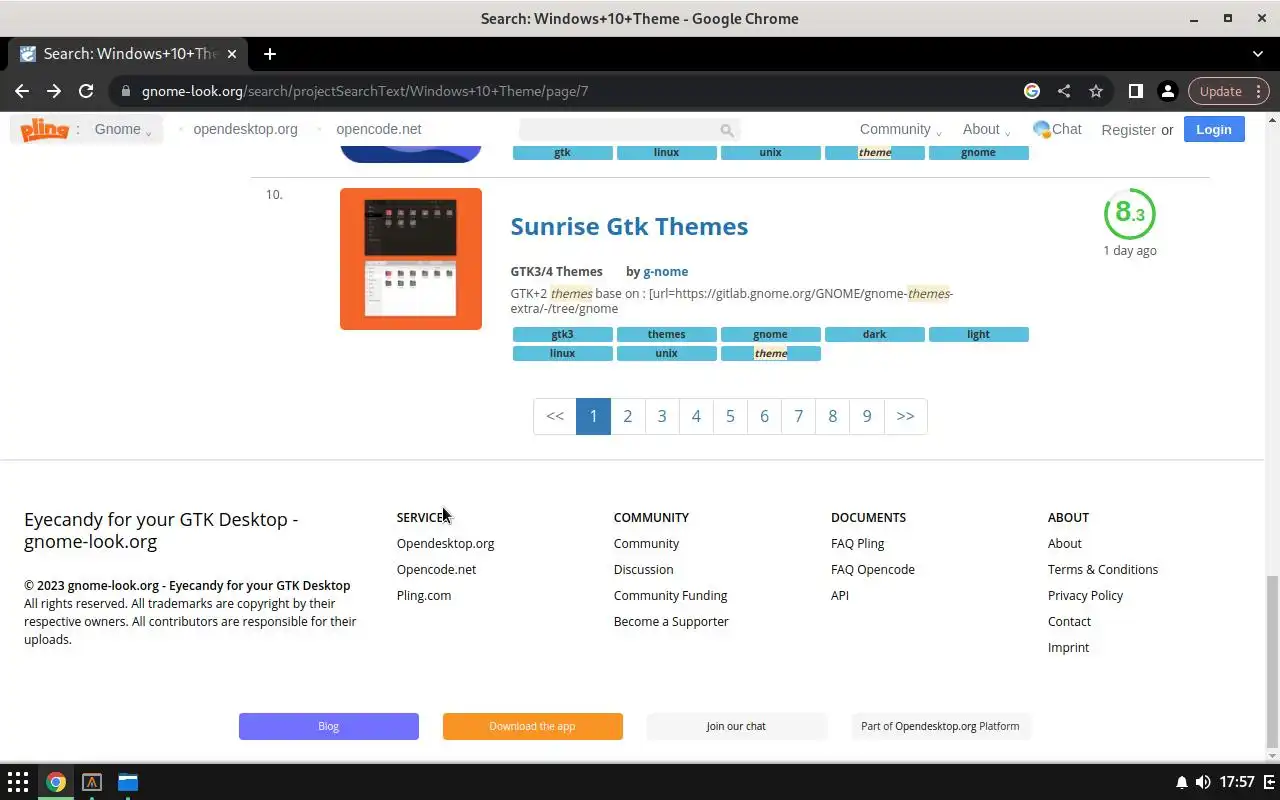This screenshot has width=1280, height=800.
Task: Click the next pages >> button
Action: [905, 416]
